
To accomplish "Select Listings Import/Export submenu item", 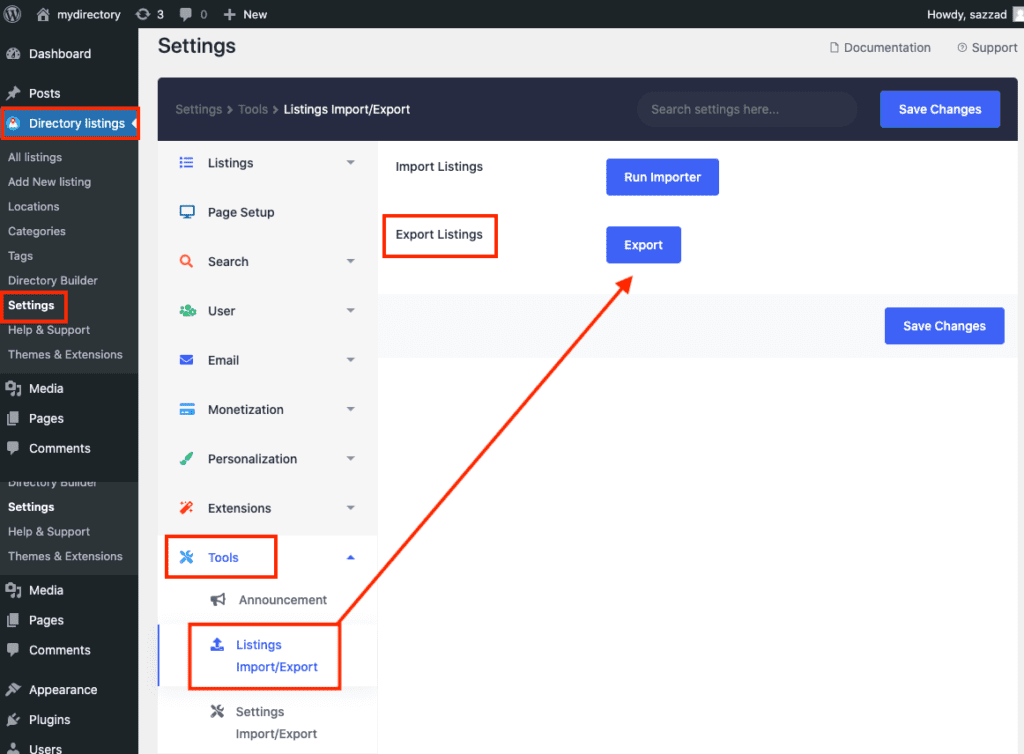I will [x=276, y=656].
